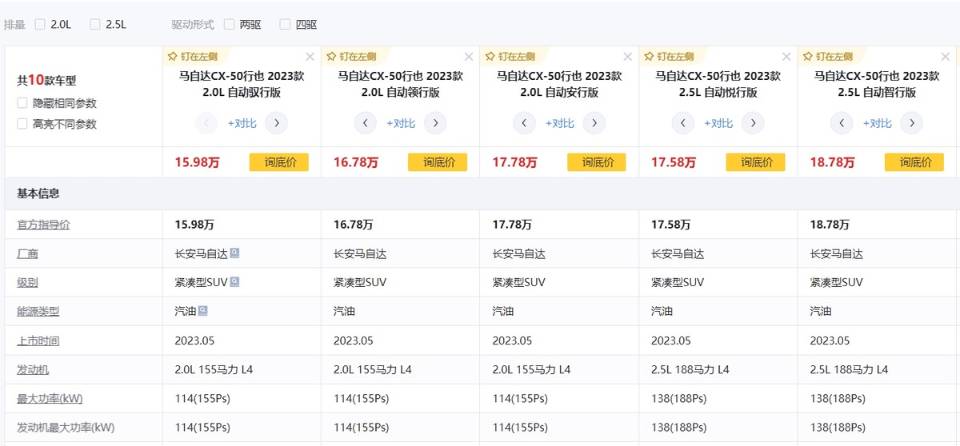Viewport: 960px width, 446px height.
Task: Click 询底价 button for 18.78万 model
Action: (914, 162)
